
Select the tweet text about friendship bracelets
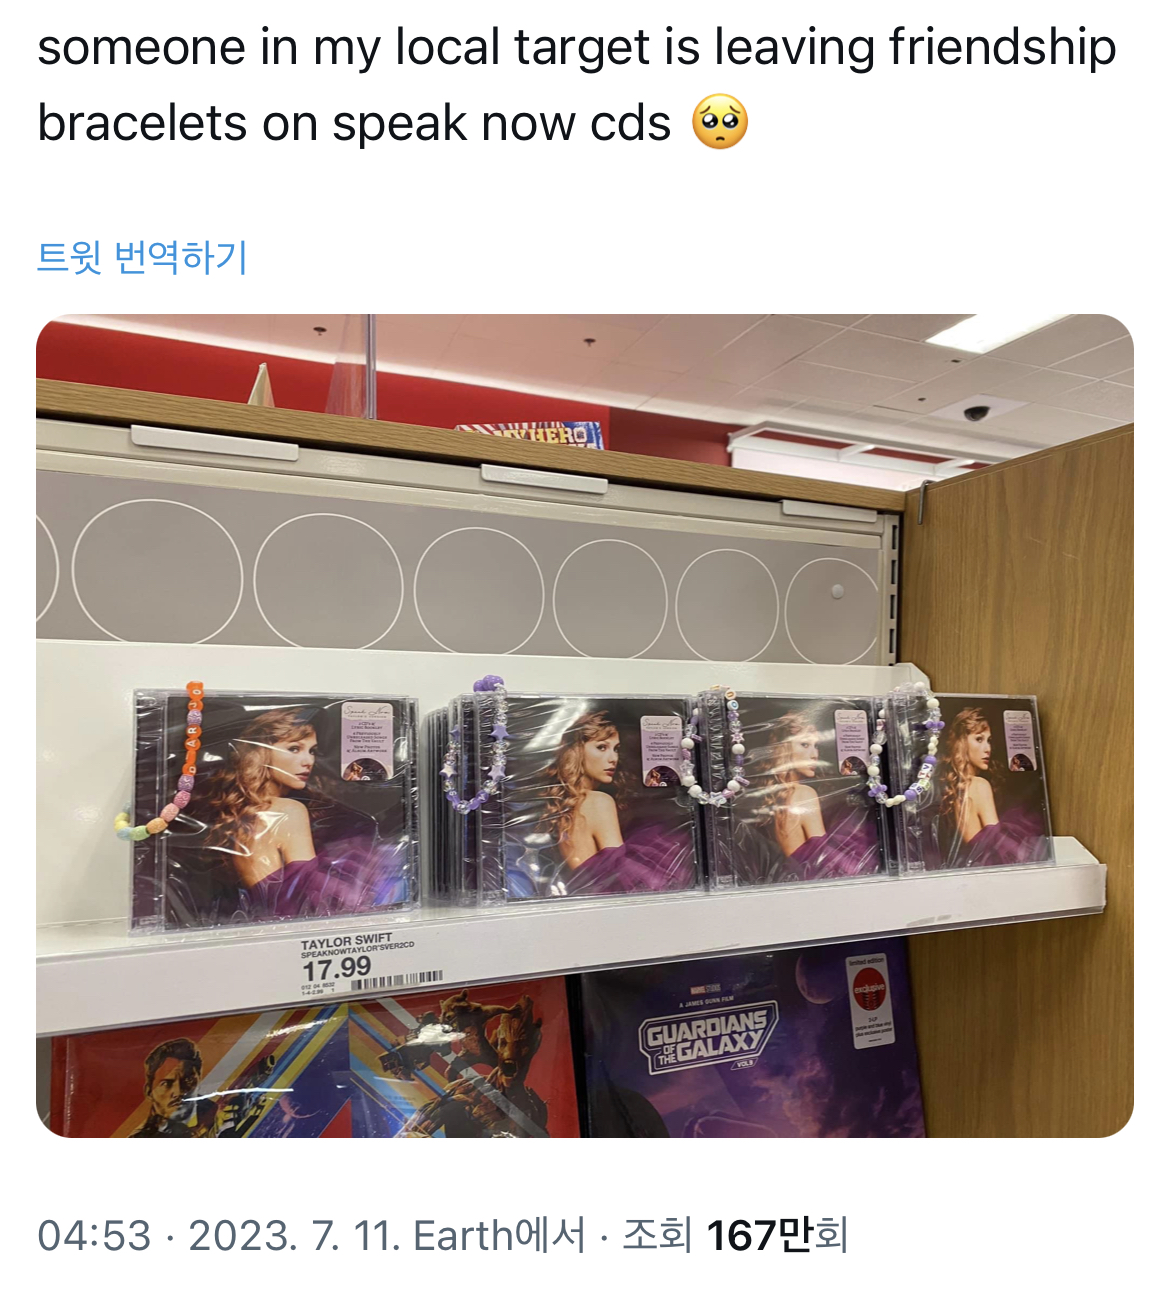point(577,85)
